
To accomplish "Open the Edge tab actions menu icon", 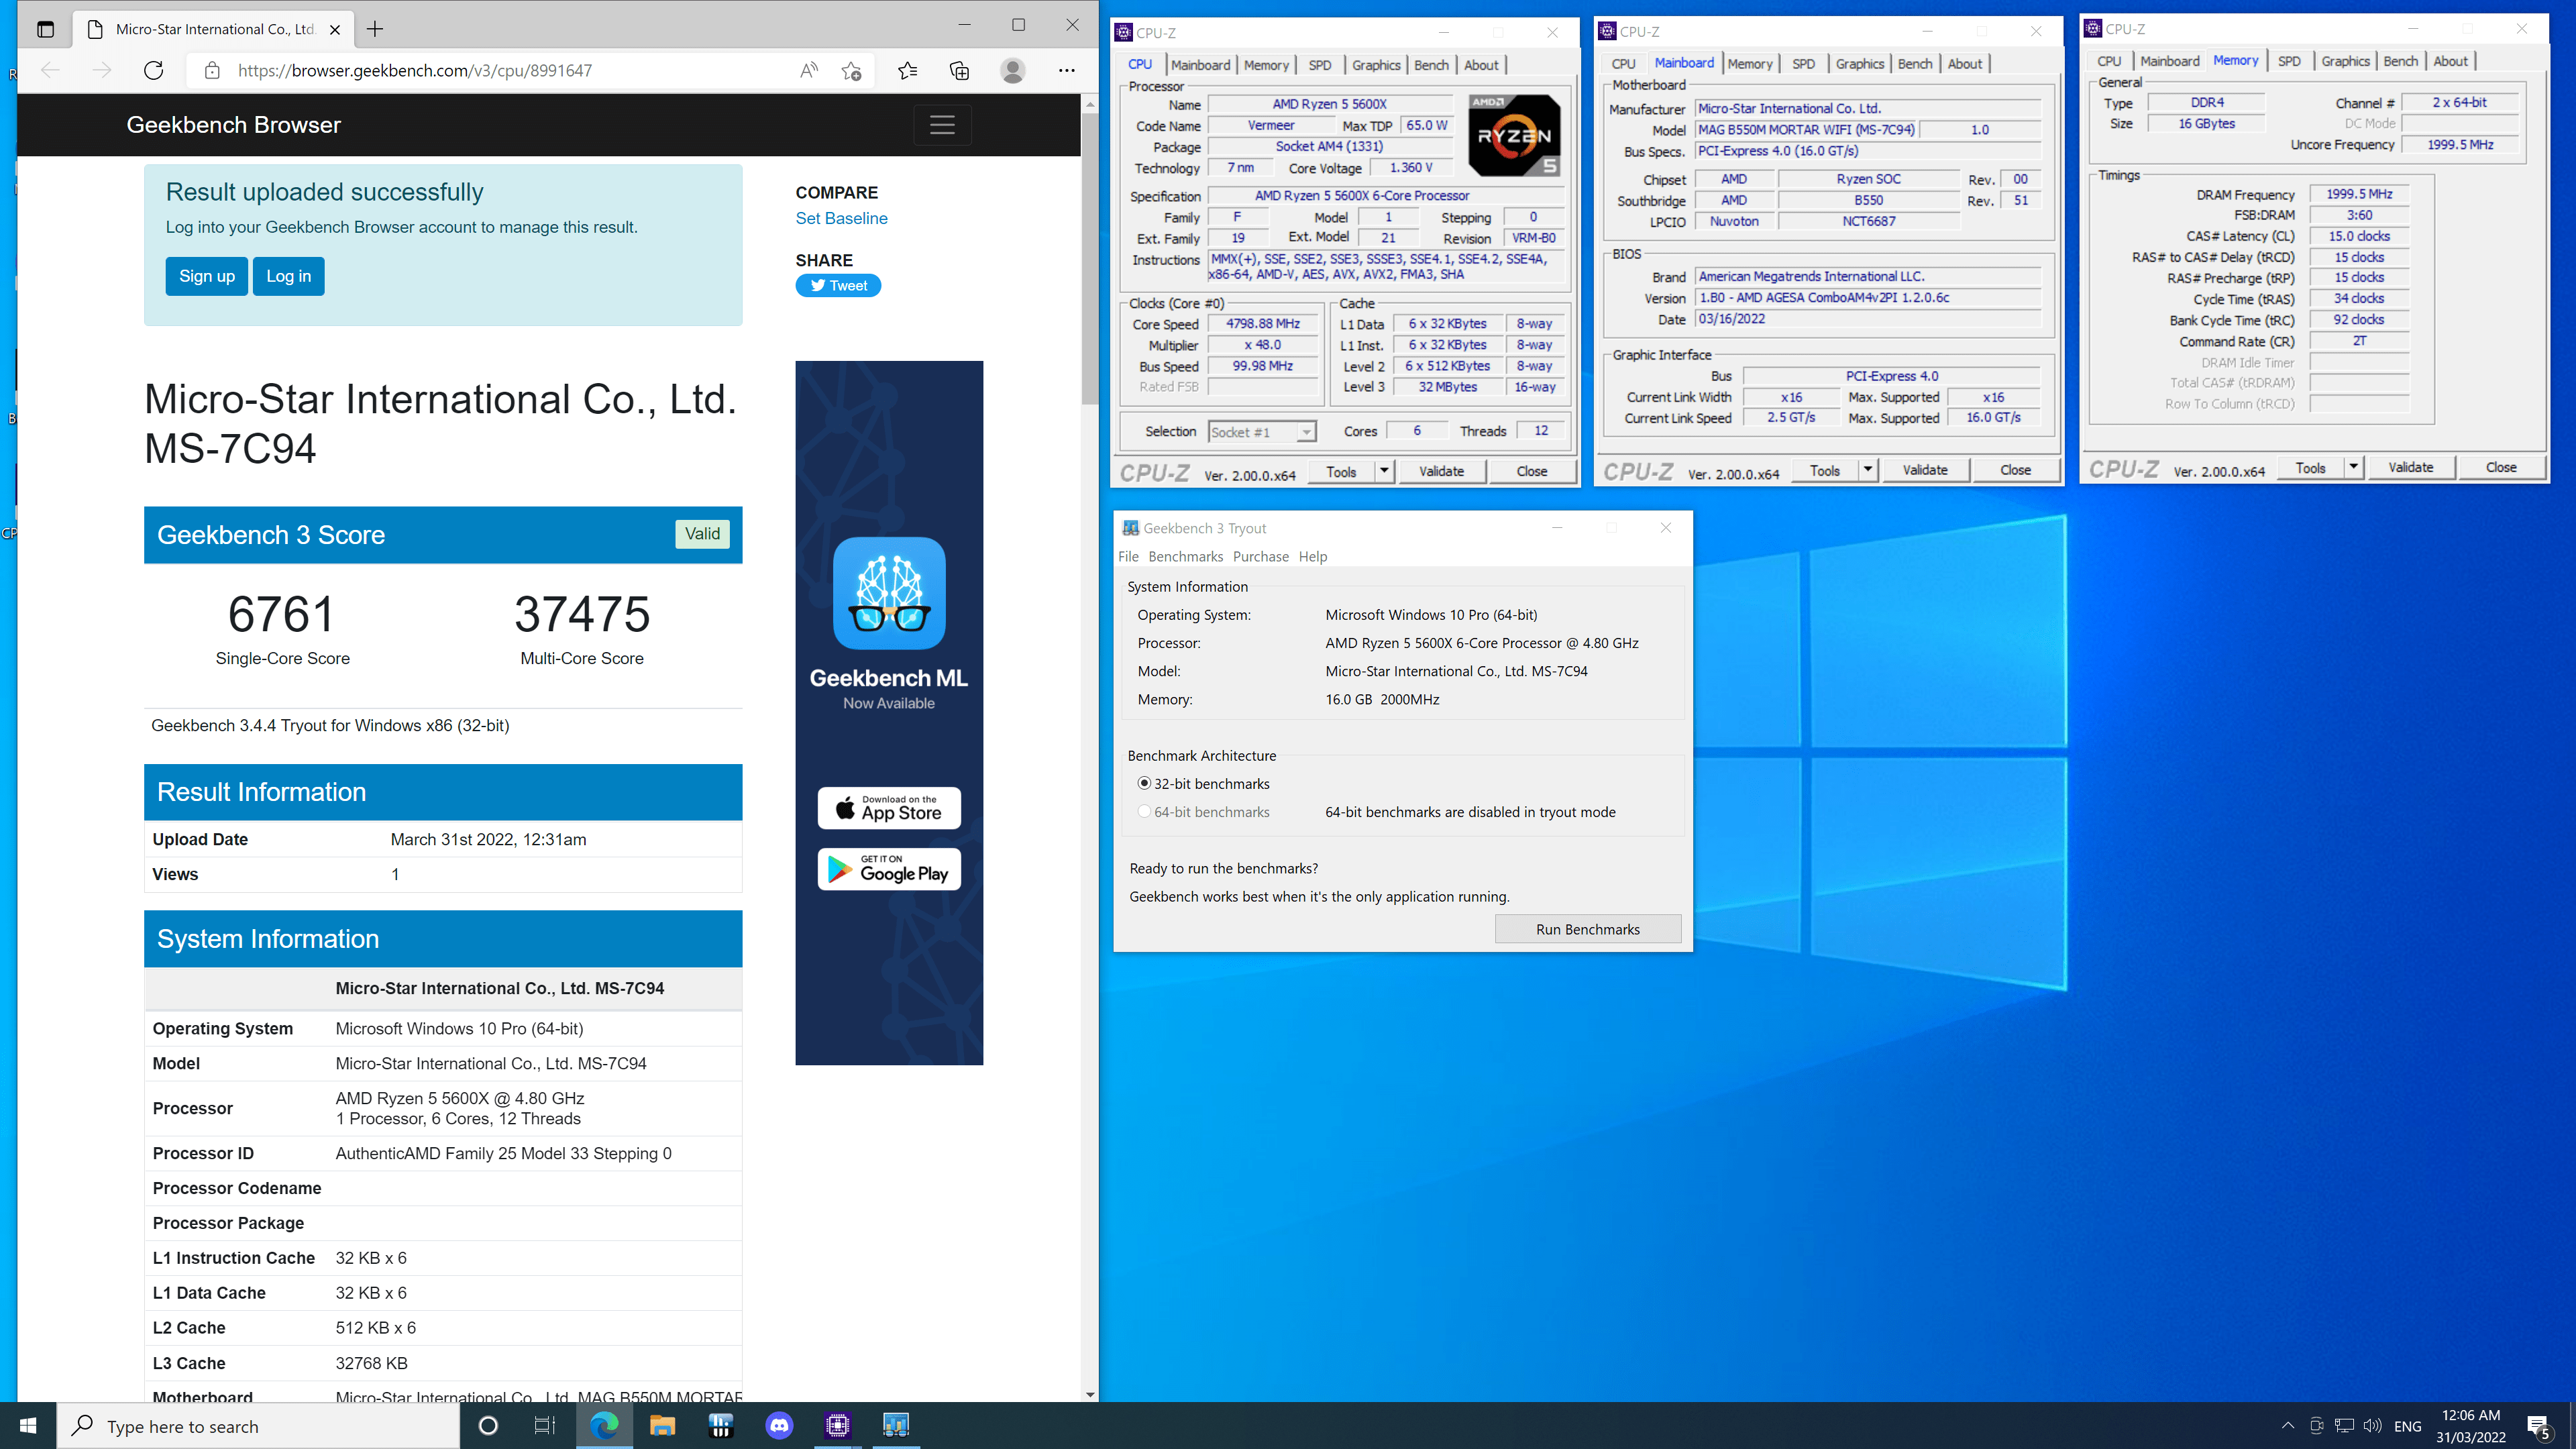I will 45,29.
